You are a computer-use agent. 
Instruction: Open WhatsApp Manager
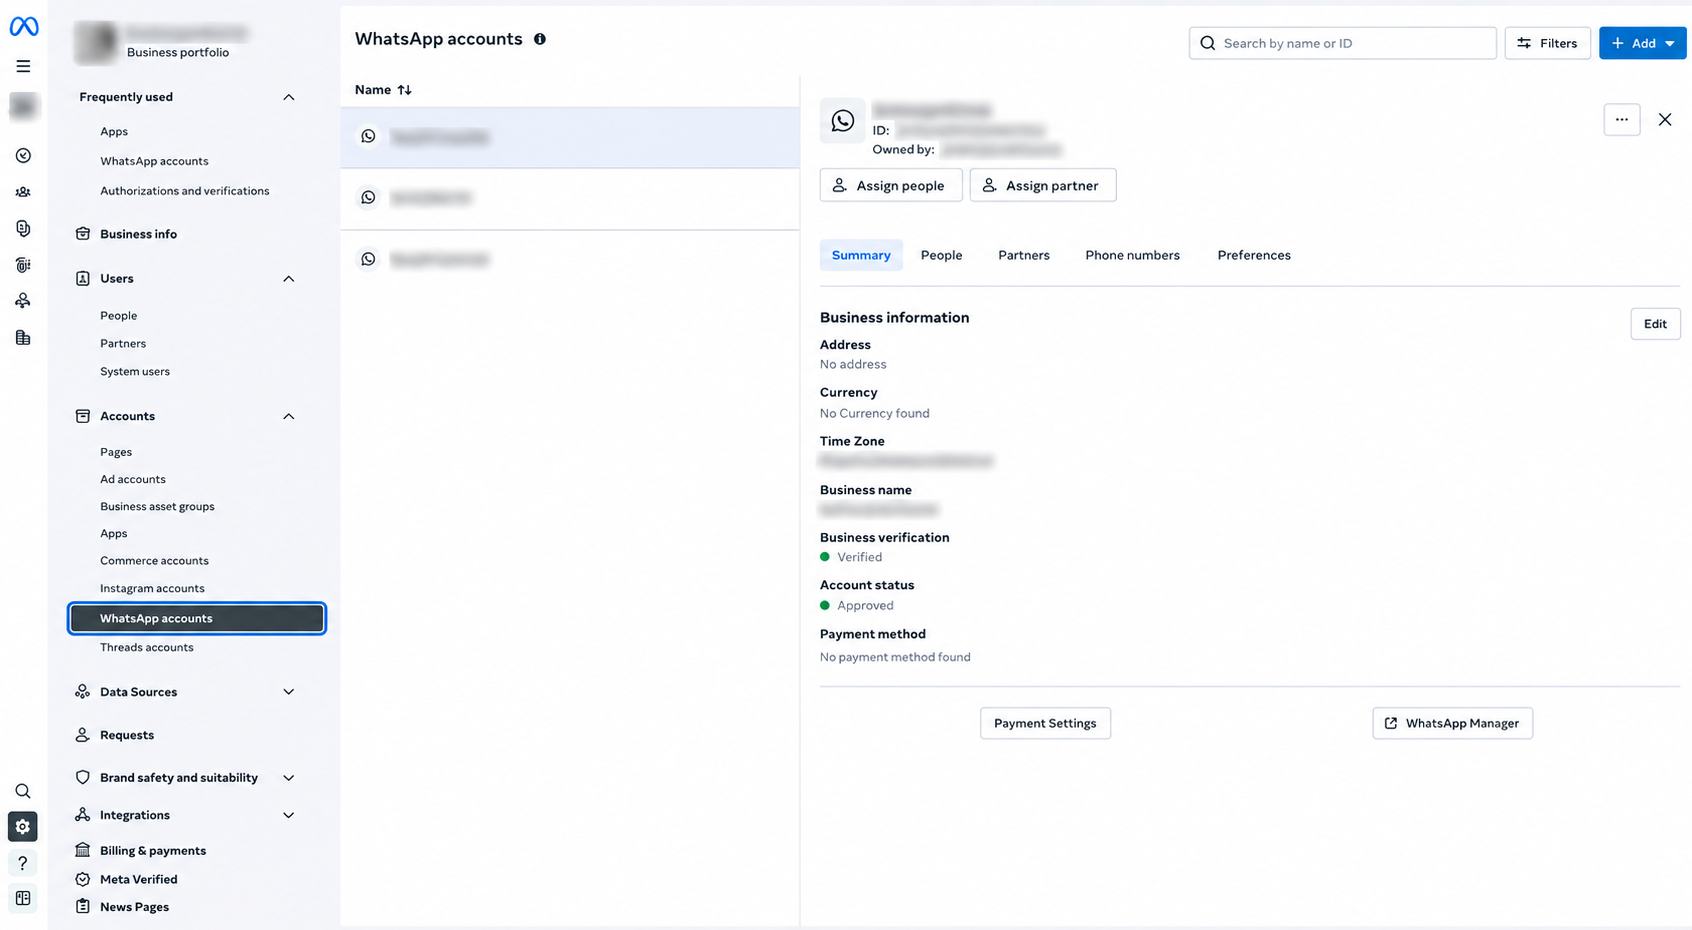coord(1452,723)
